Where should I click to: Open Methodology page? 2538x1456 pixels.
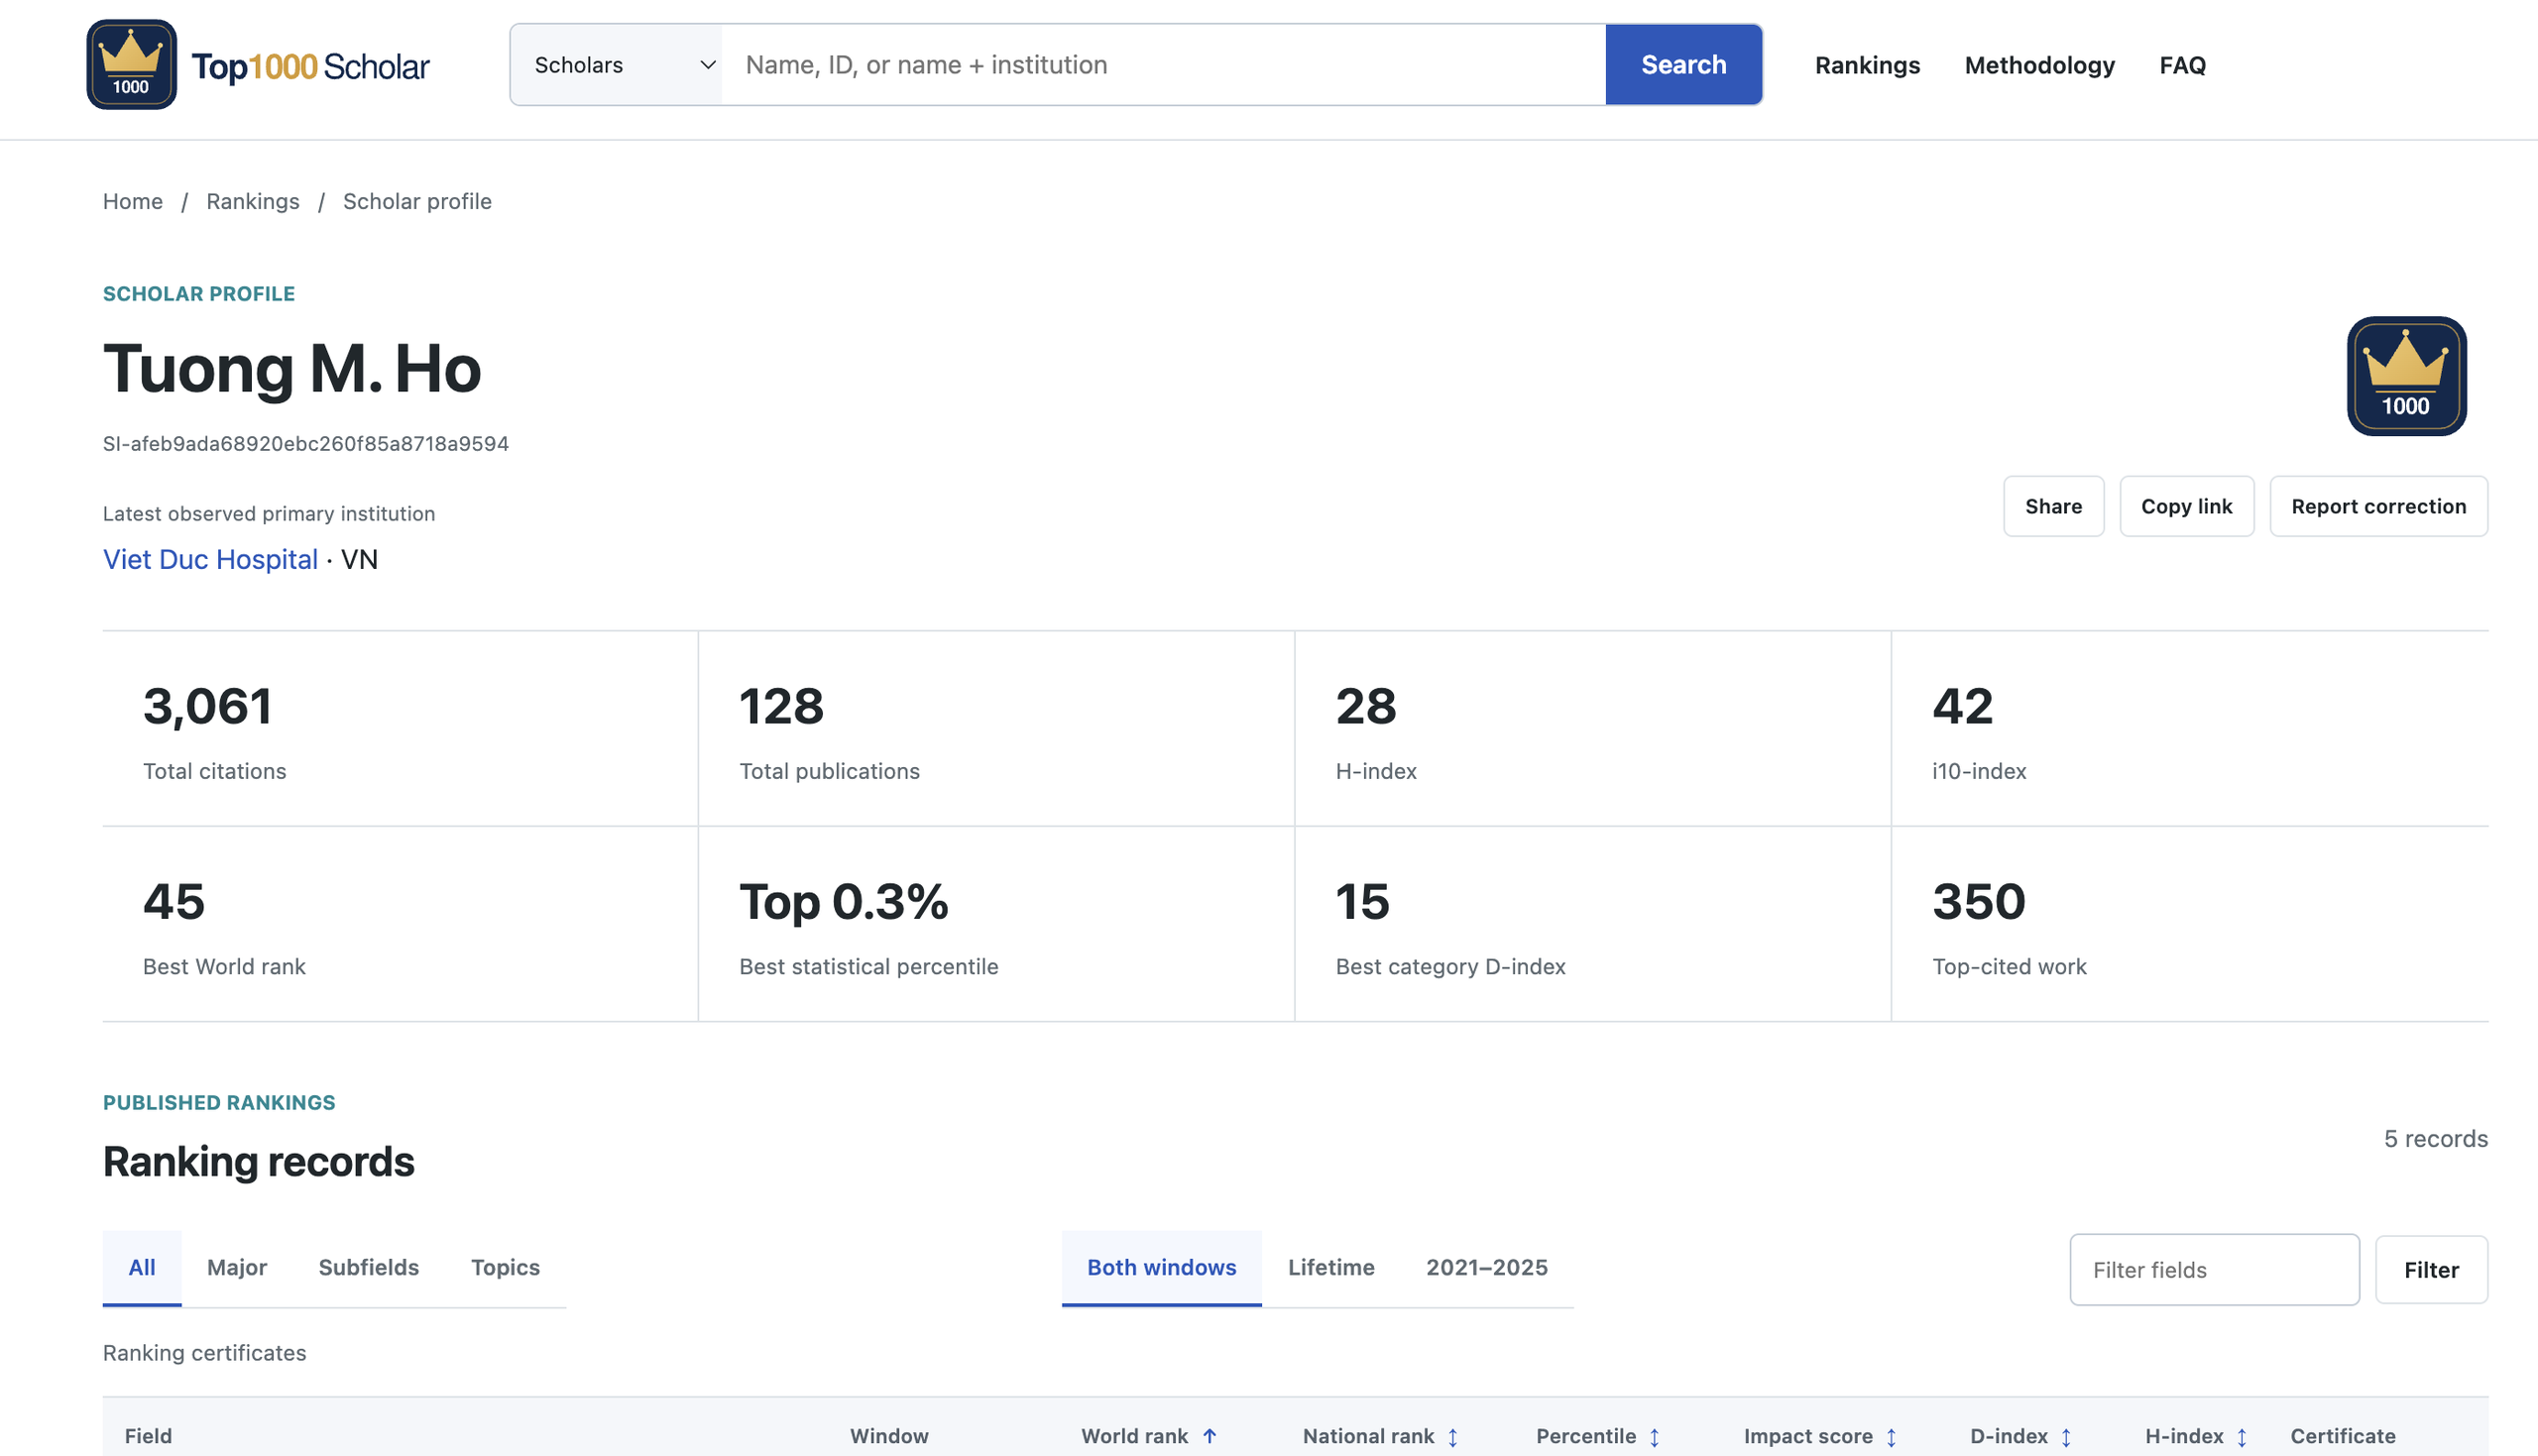point(2039,65)
